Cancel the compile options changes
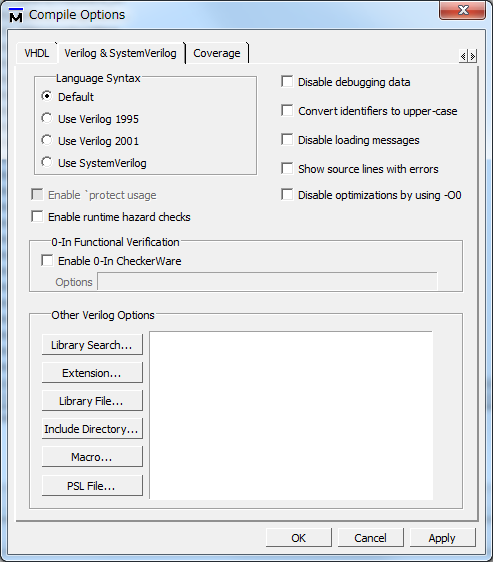 [370, 538]
